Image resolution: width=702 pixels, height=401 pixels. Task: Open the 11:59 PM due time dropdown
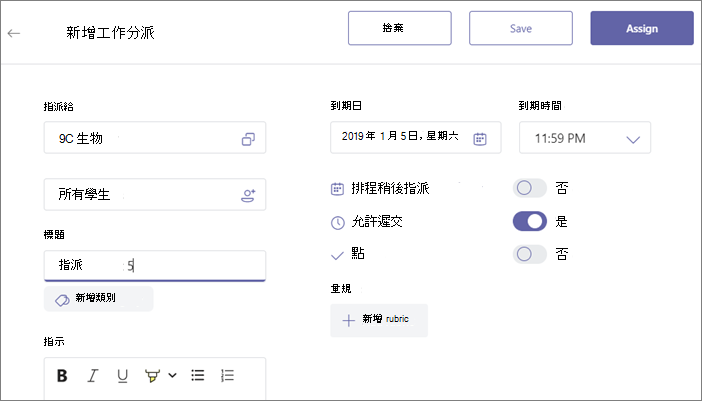(x=585, y=137)
